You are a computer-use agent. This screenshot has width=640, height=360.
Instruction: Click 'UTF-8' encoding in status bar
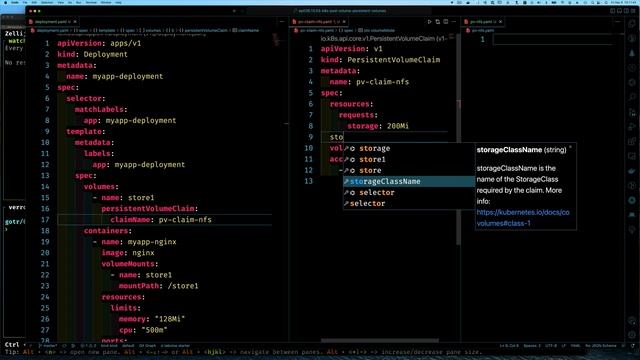551,346
